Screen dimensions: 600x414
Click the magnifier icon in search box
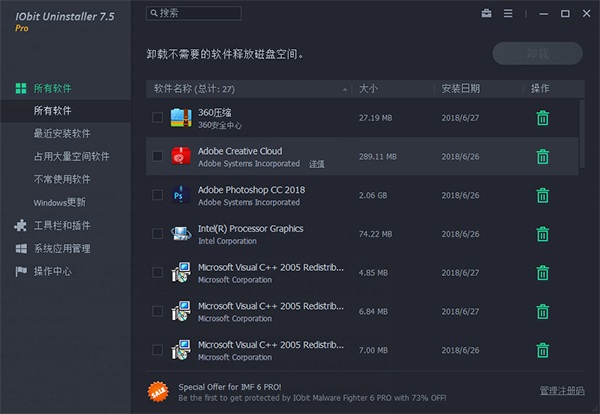154,13
